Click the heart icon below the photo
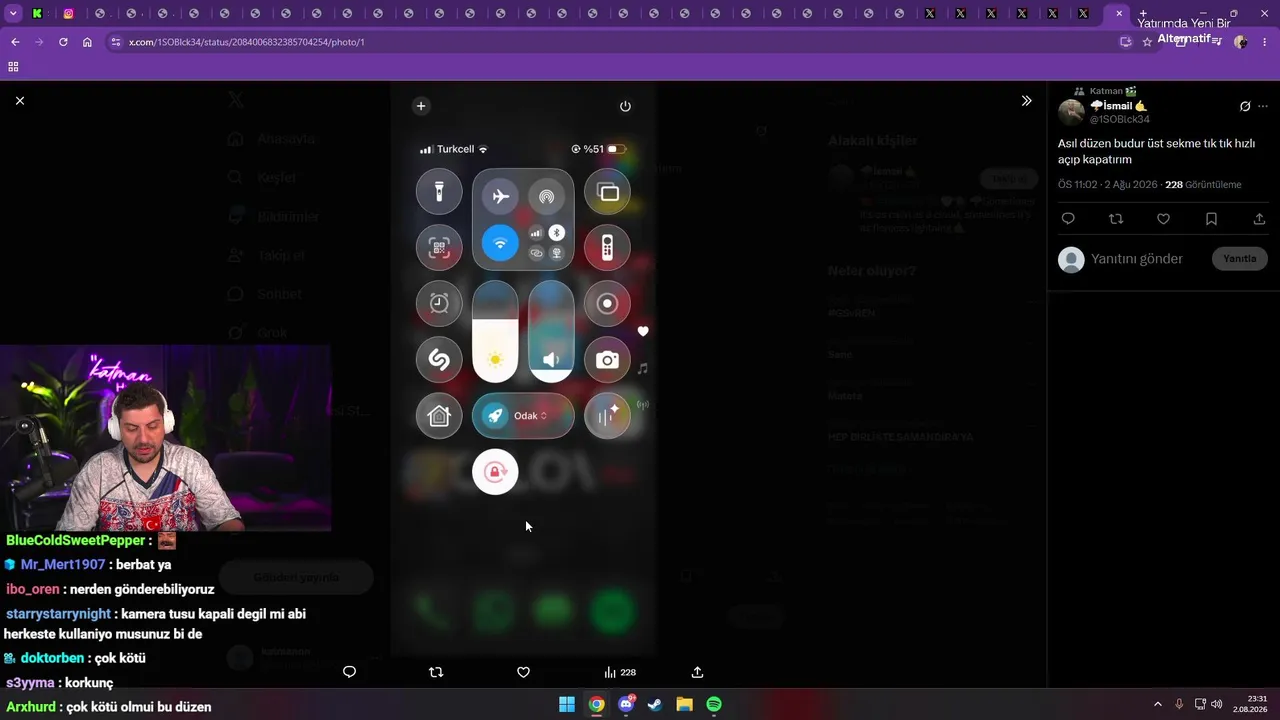This screenshot has width=1280, height=720. [523, 672]
